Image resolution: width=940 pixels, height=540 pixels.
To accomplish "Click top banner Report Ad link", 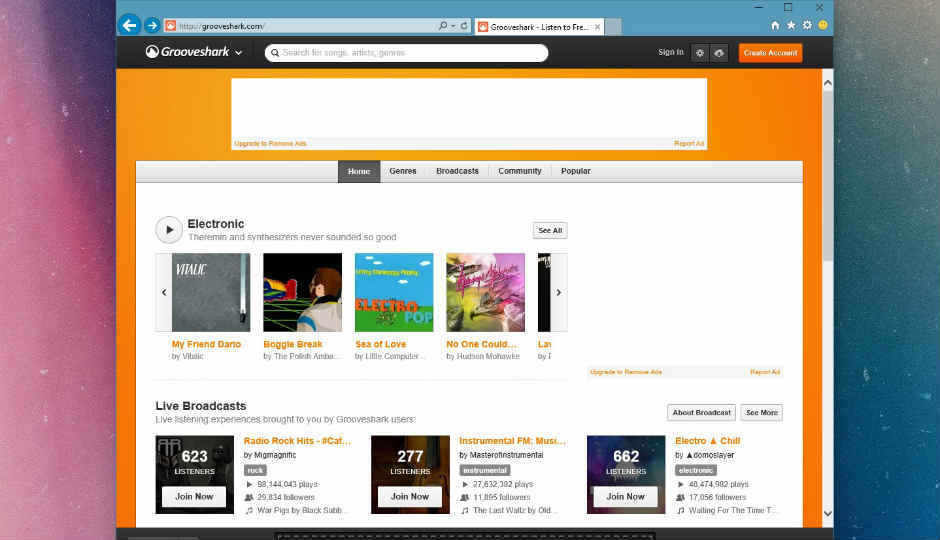I will tap(689, 144).
